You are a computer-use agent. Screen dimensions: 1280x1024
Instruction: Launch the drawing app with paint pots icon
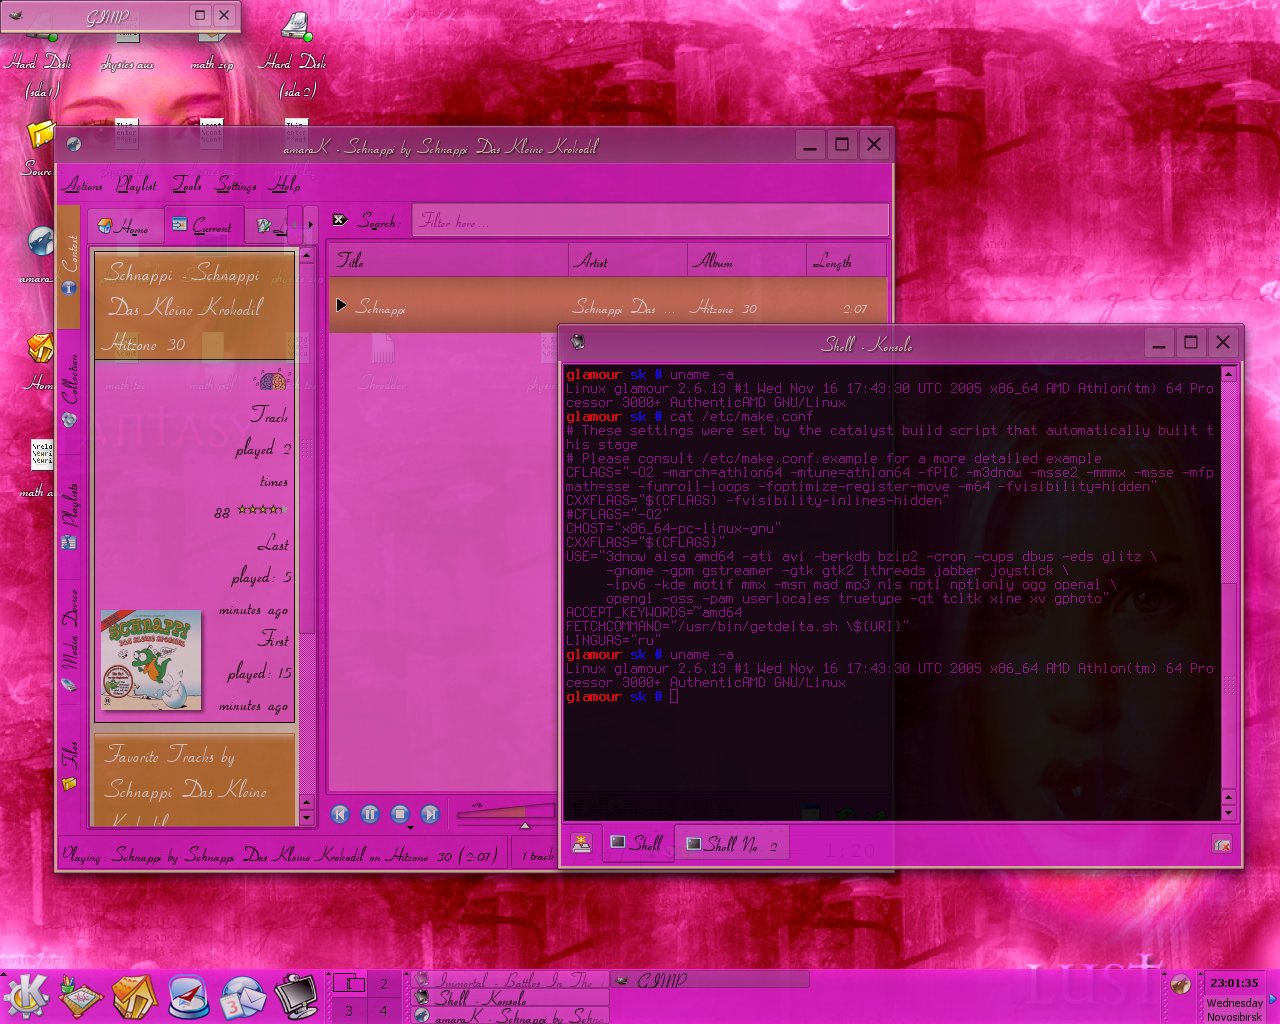click(x=79, y=997)
